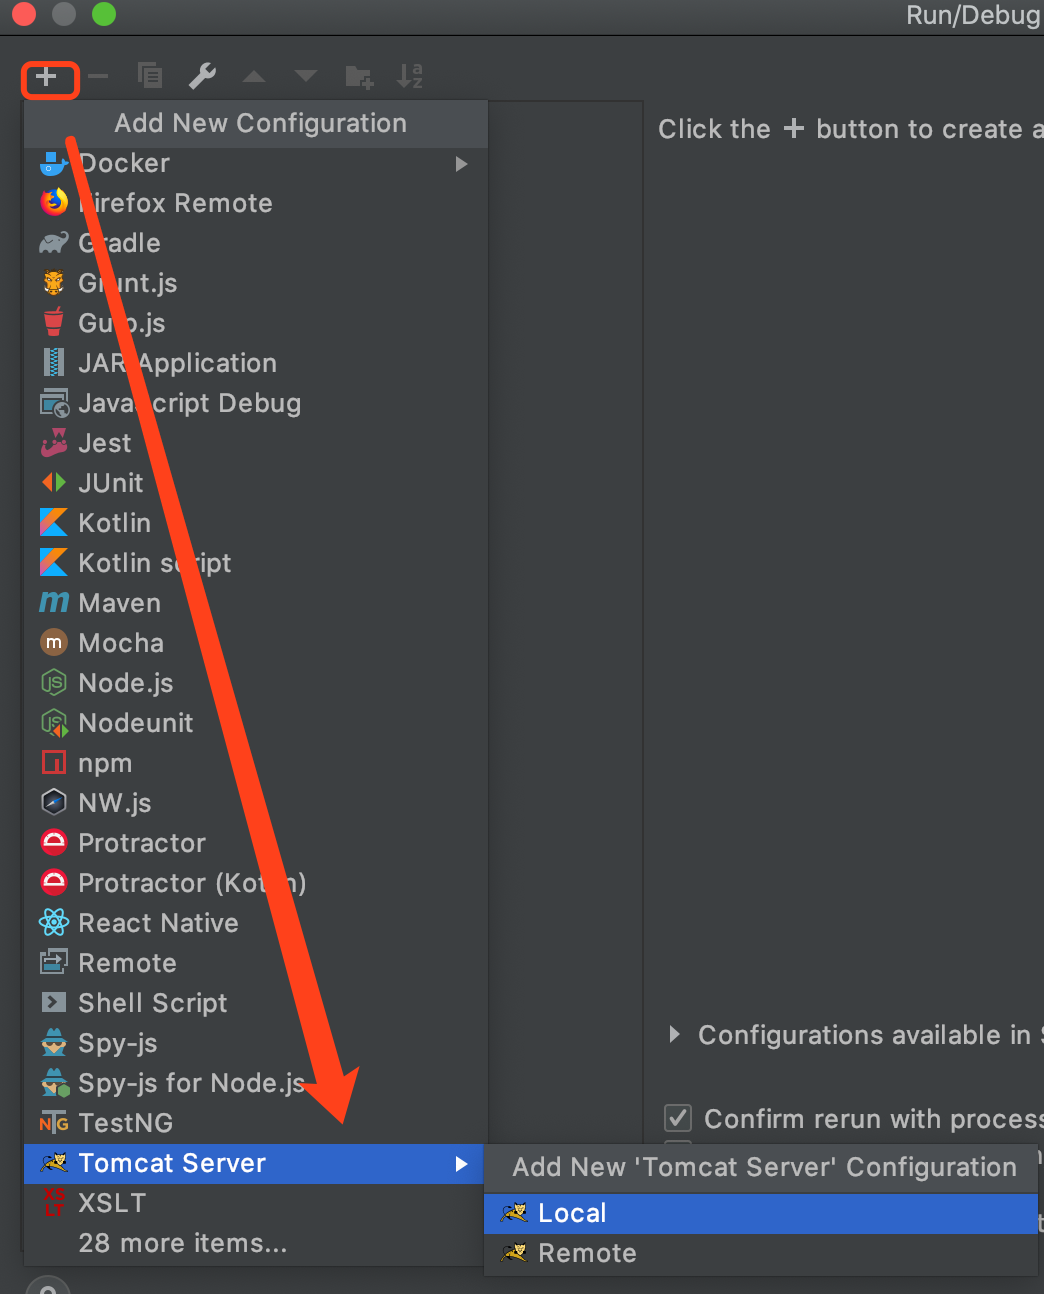Choose the plain Protractor entry

tap(256, 843)
